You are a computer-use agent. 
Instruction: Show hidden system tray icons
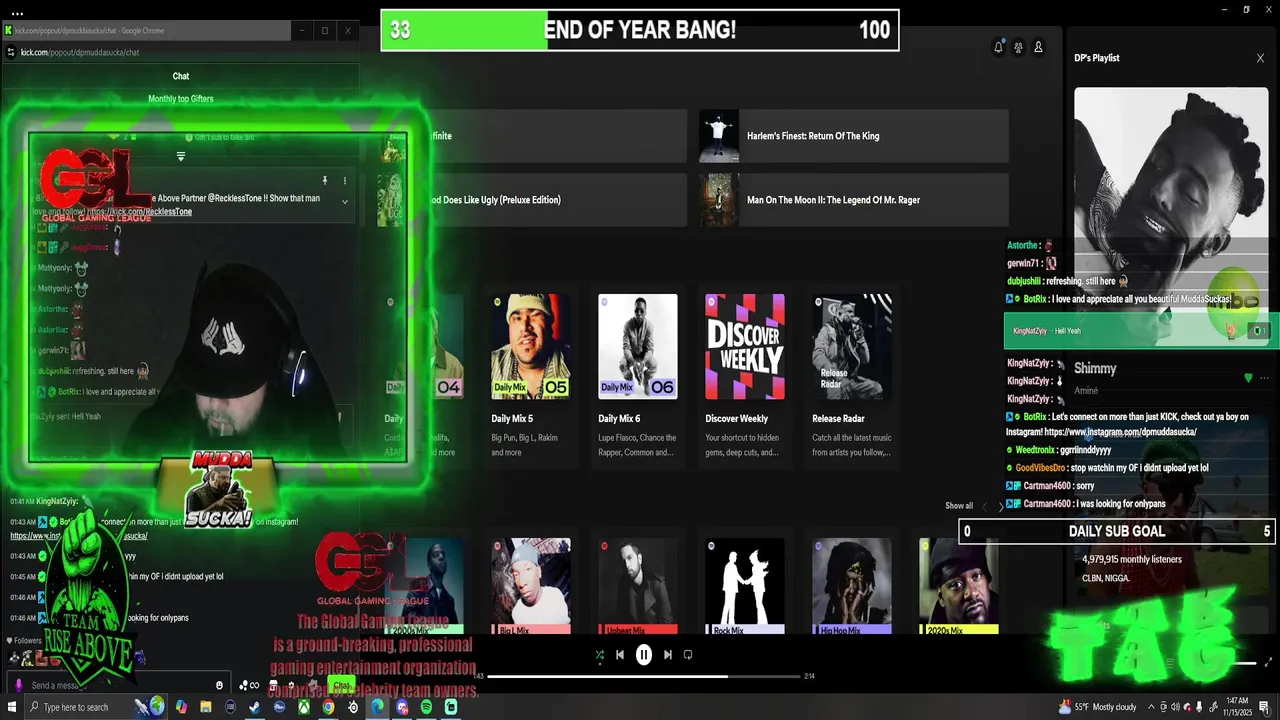1150,707
